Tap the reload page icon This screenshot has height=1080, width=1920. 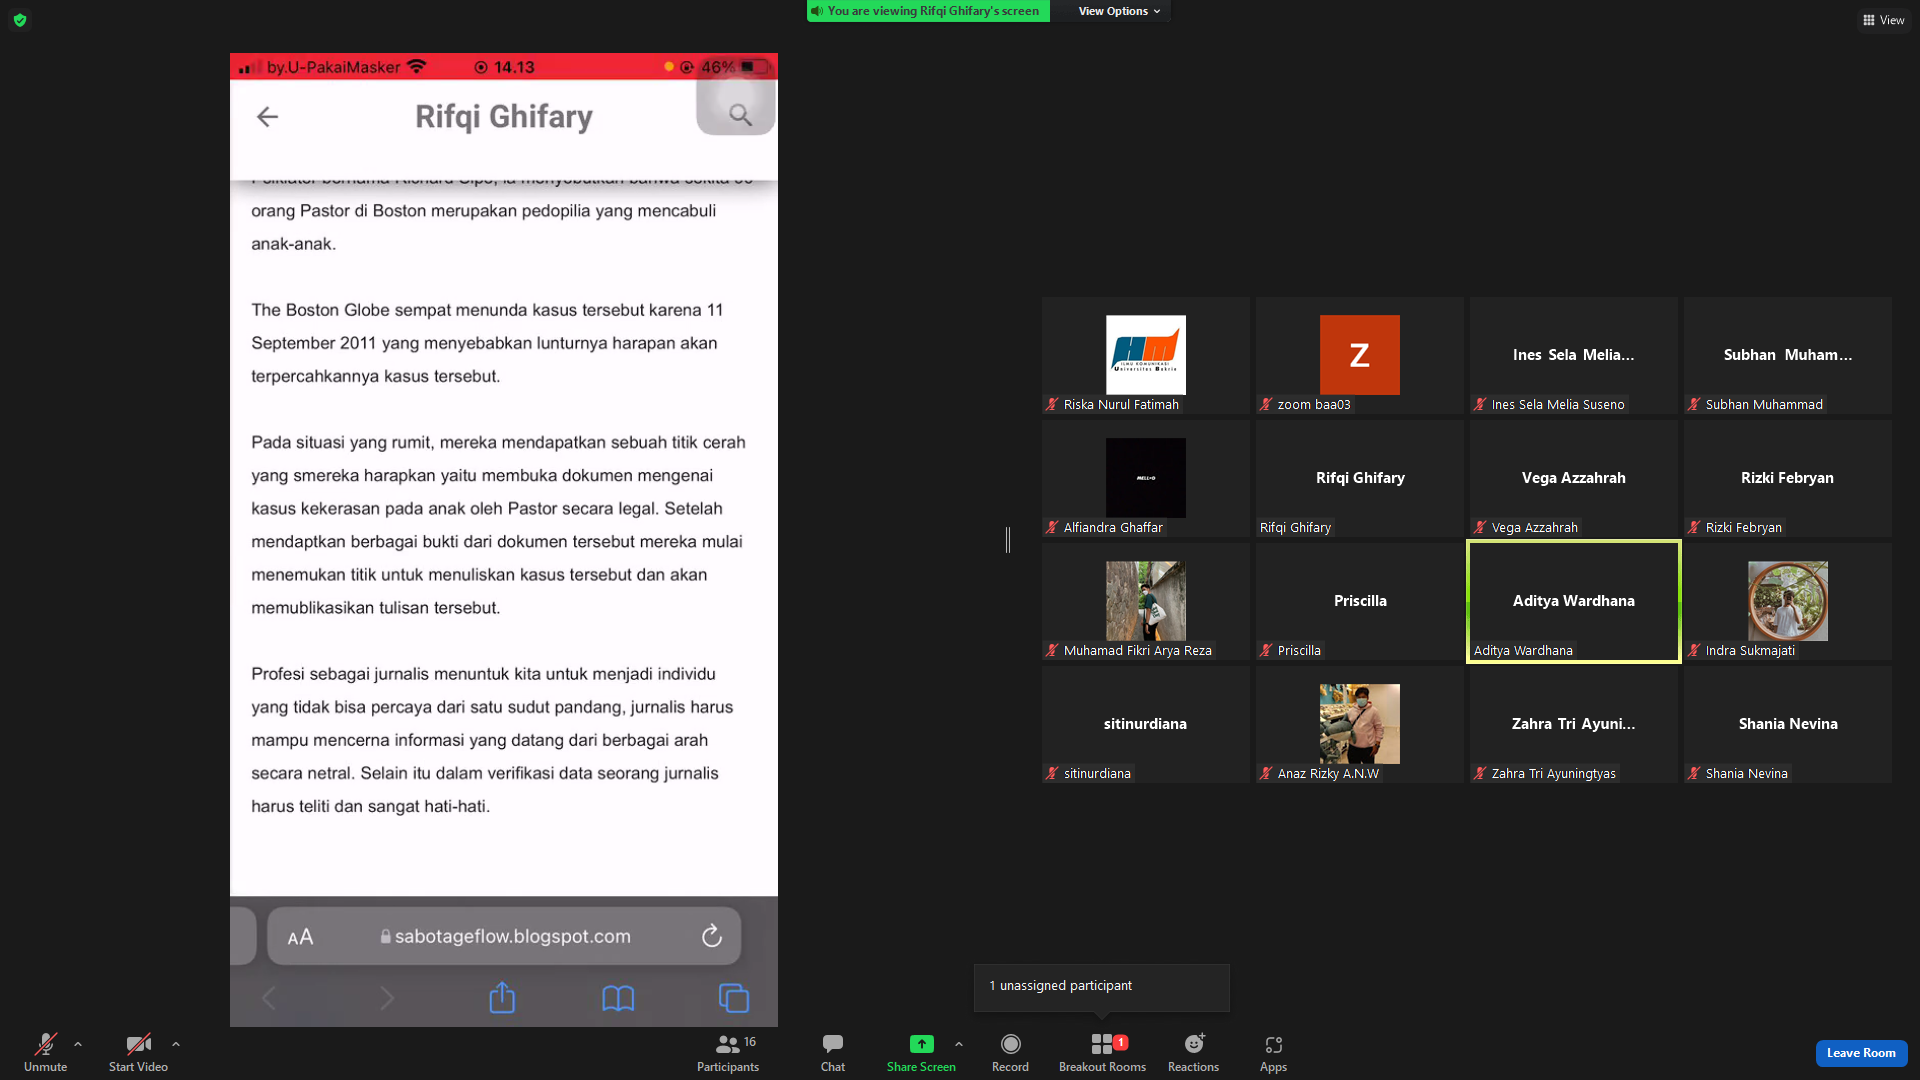click(711, 936)
